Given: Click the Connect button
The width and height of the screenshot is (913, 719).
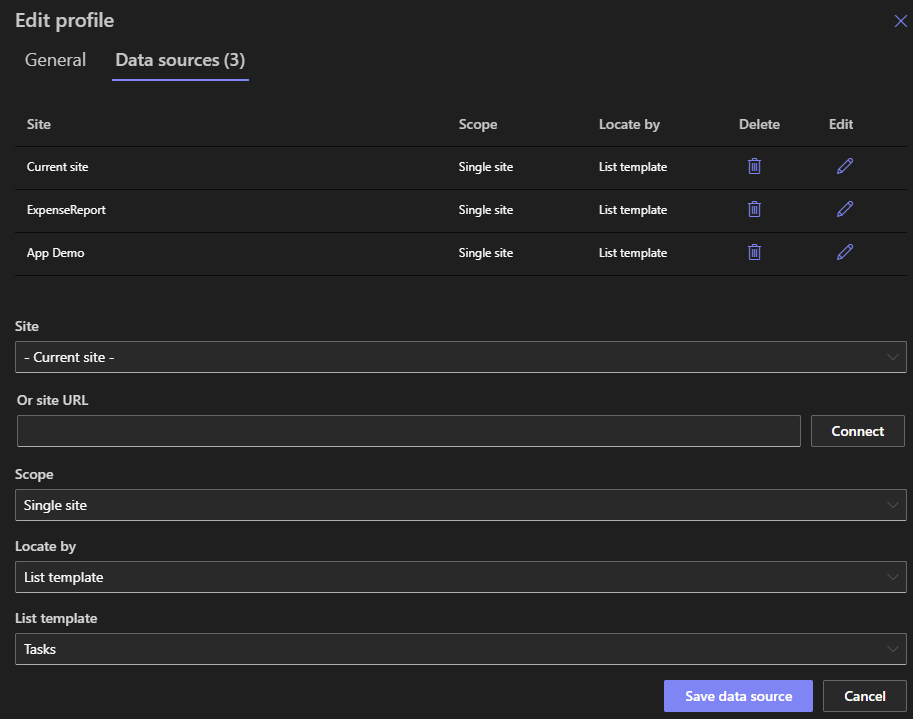Looking at the screenshot, I should [857, 431].
